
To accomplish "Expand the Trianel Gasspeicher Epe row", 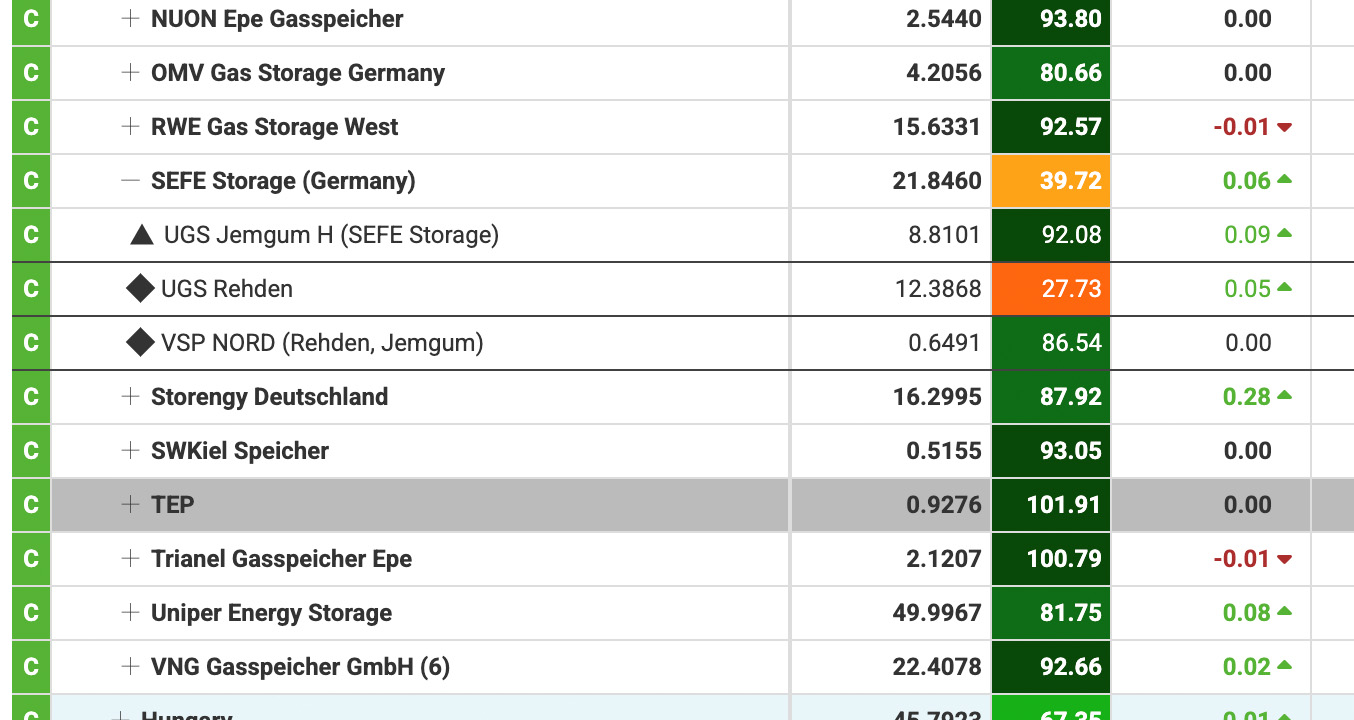I will (130, 559).
